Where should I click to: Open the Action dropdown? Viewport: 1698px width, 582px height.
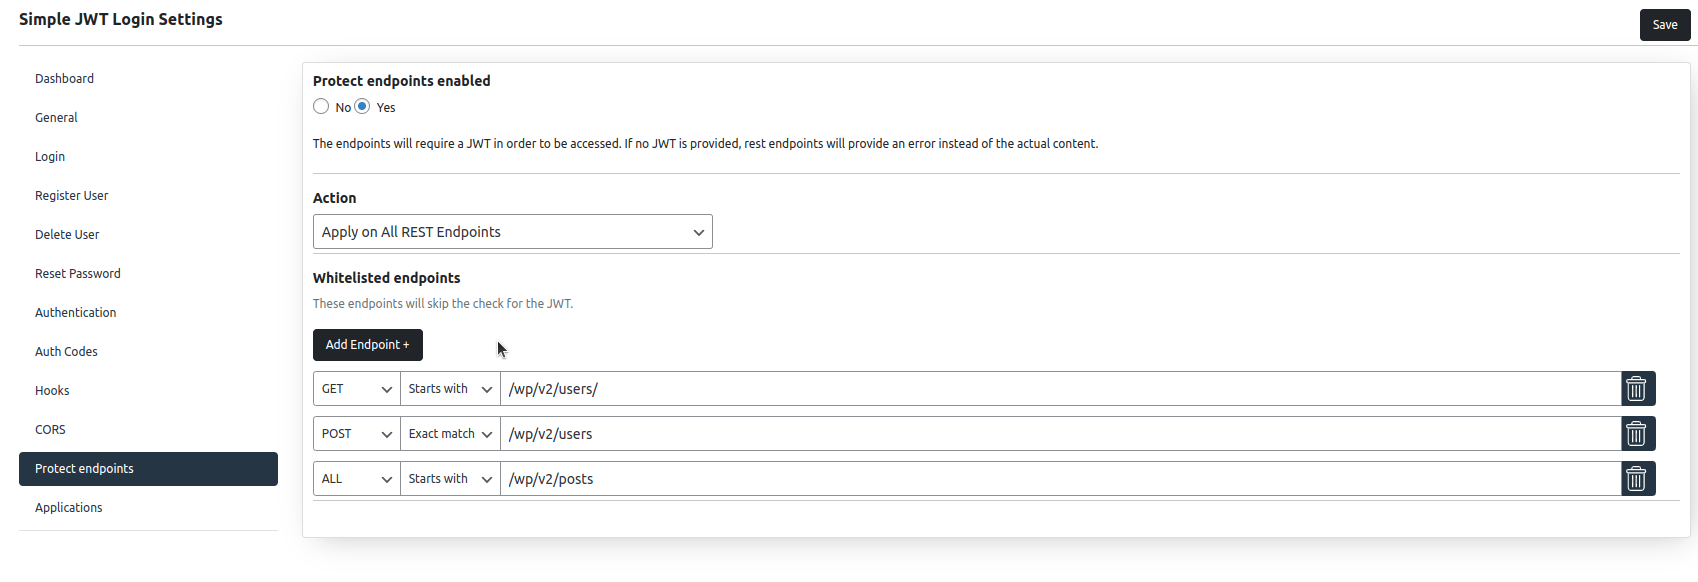pos(512,232)
